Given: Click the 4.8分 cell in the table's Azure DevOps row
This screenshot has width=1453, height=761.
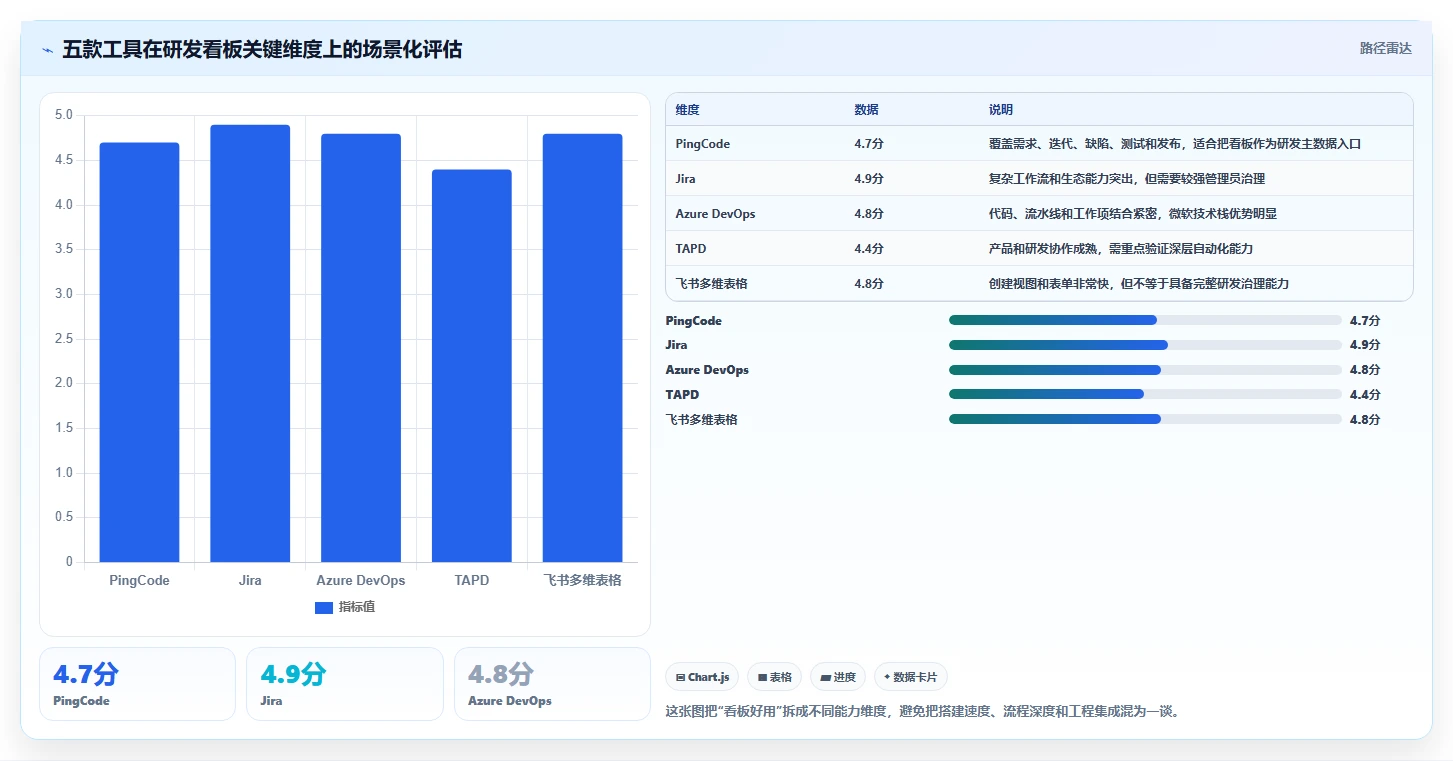Looking at the screenshot, I should click(x=869, y=214).
